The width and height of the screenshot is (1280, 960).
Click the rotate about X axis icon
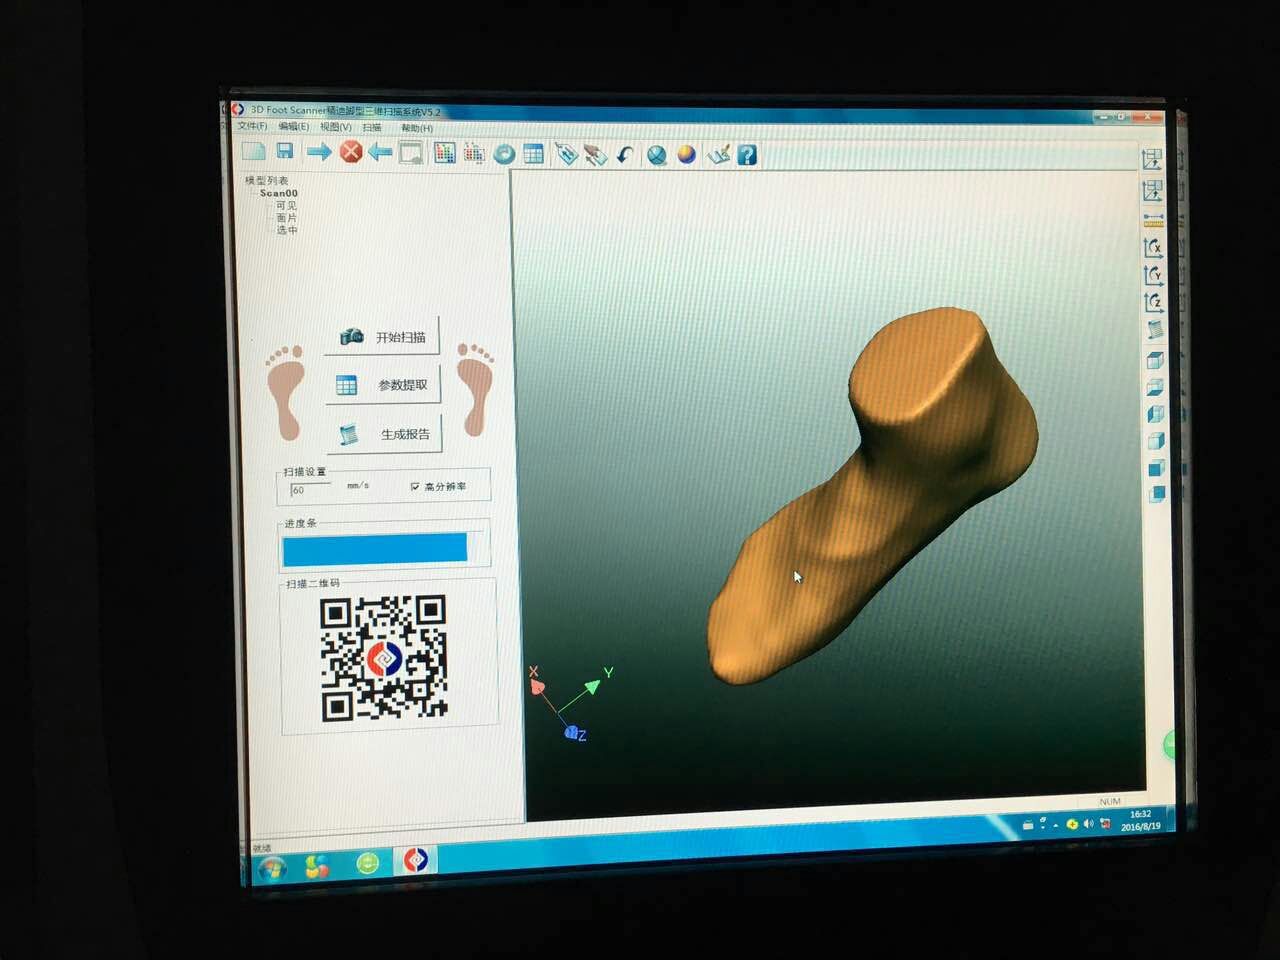click(1153, 248)
